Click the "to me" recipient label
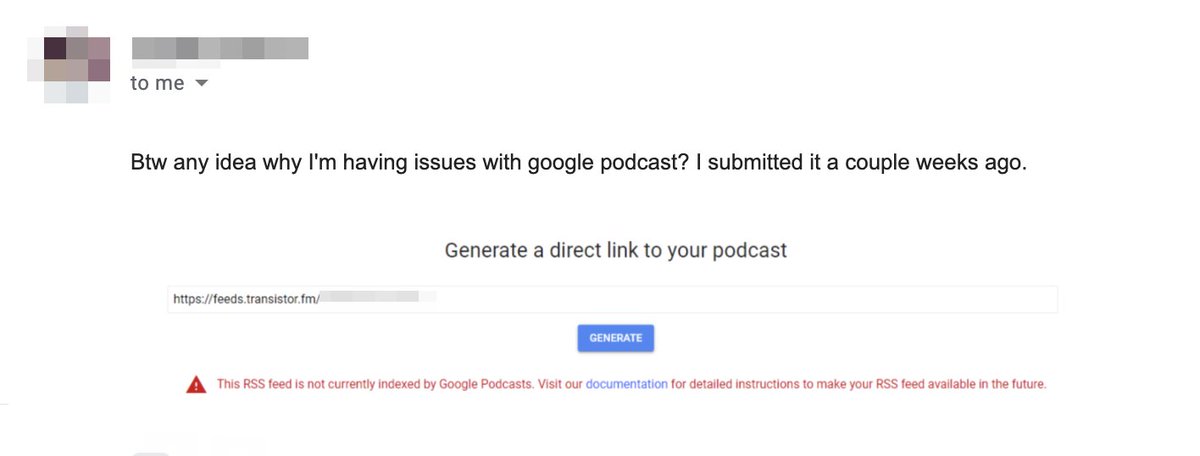 point(157,84)
